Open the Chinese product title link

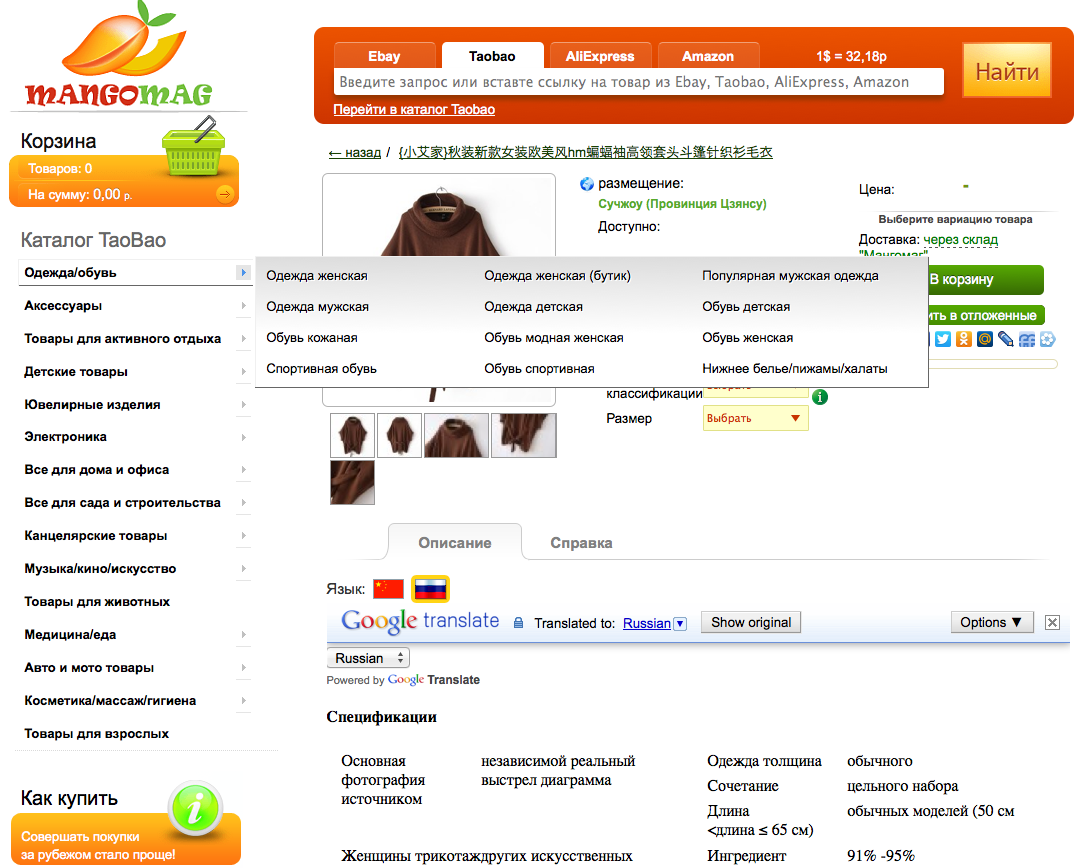(585, 152)
